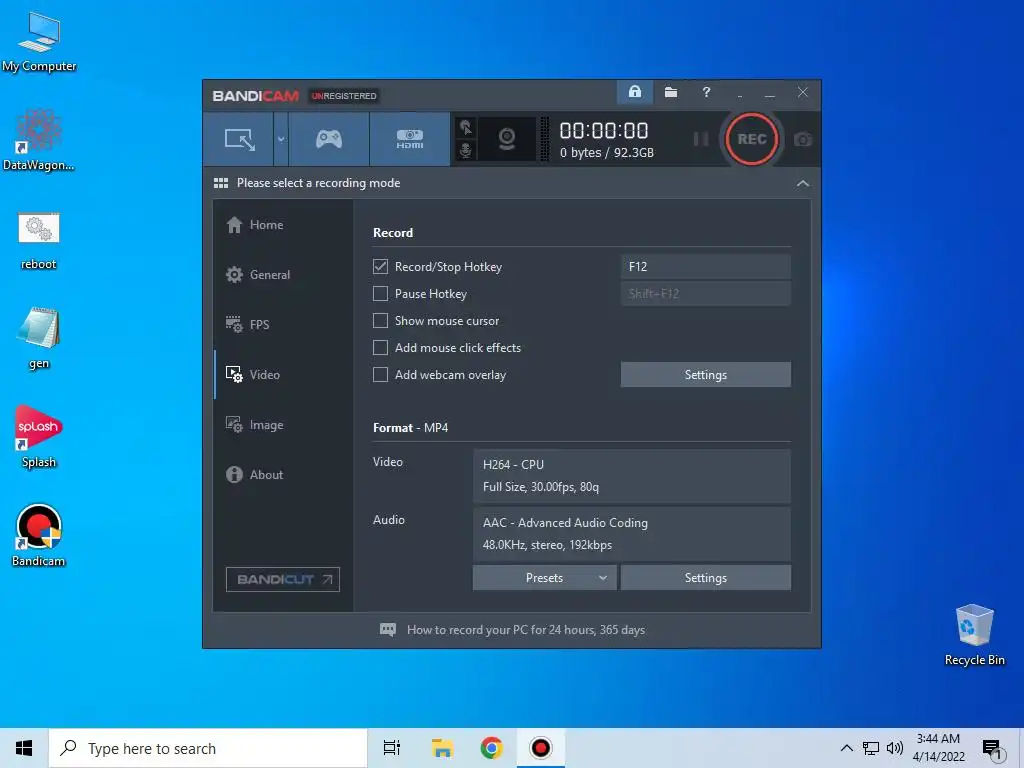Select screen rectangle recording mode
Screen dimensions: 1024x768
pyautogui.click(x=239, y=139)
